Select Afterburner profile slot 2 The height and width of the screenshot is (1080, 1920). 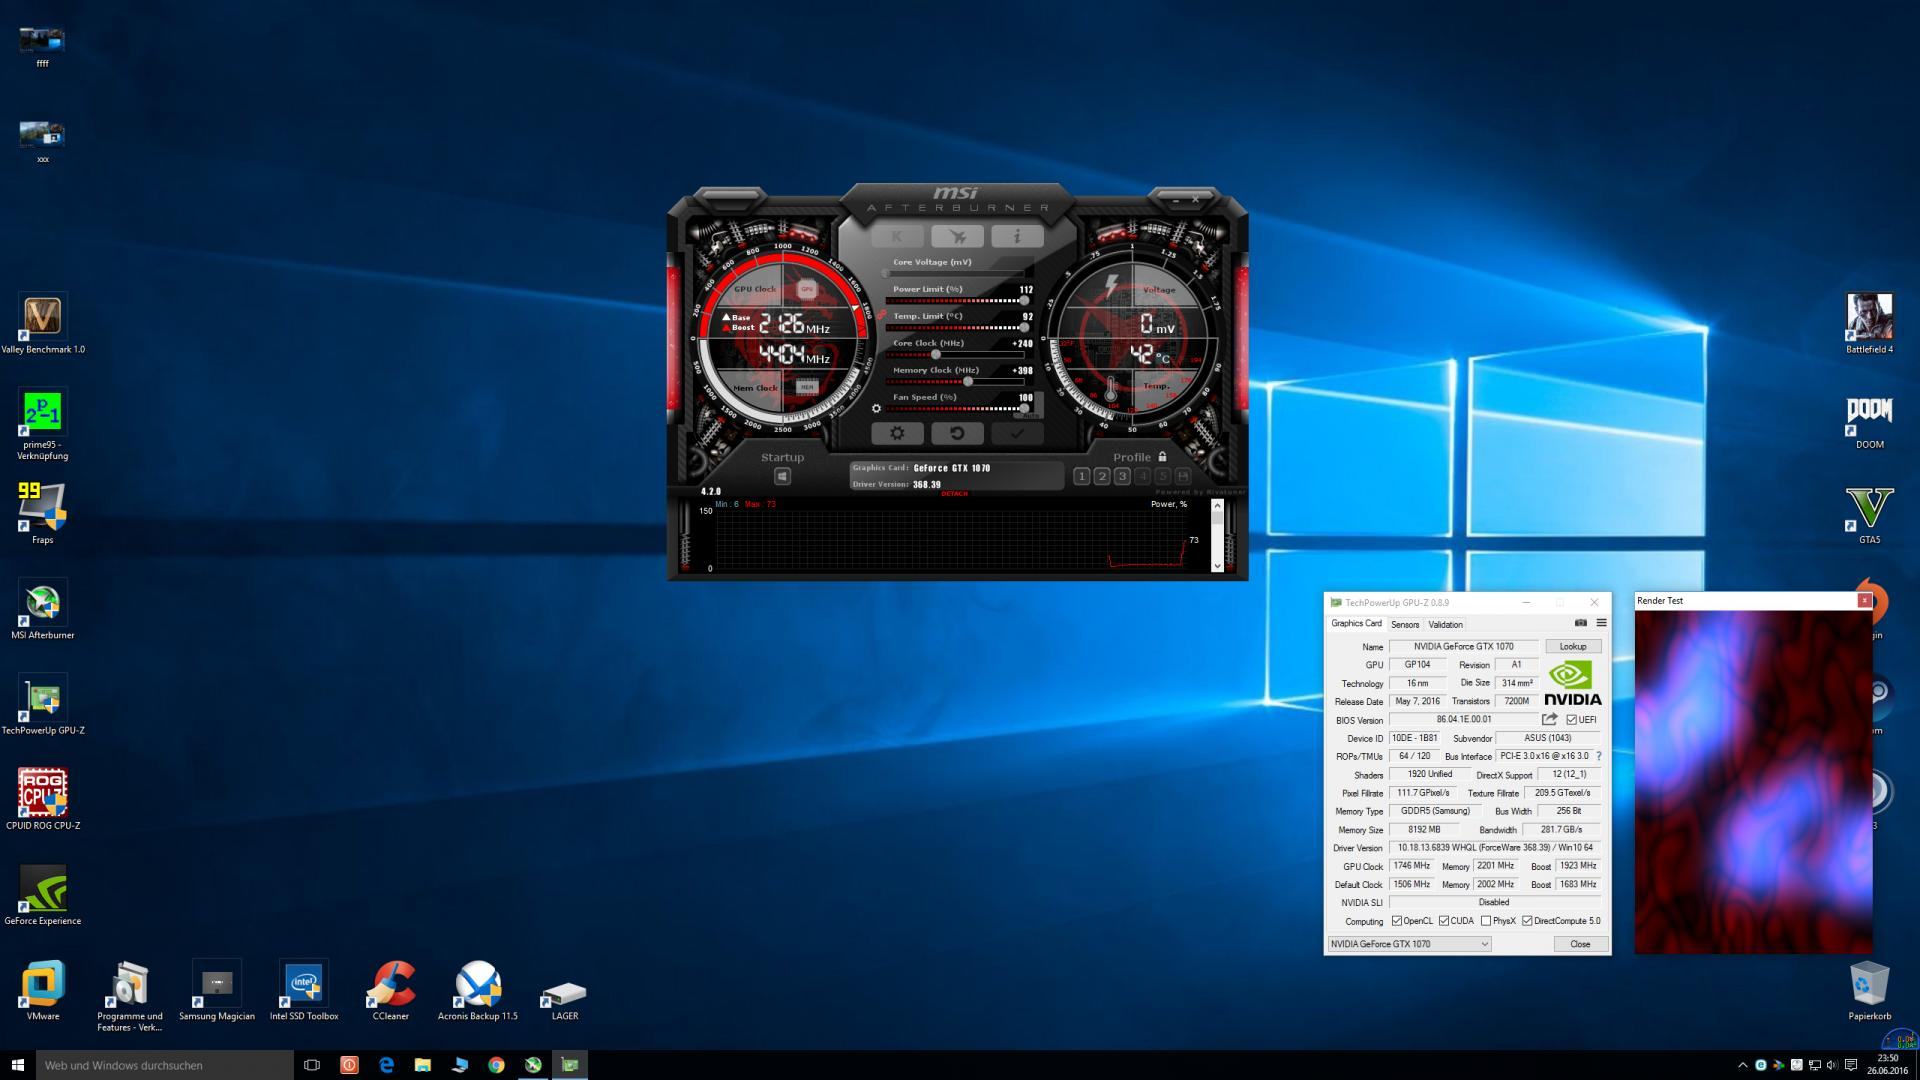[x=1102, y=477]
